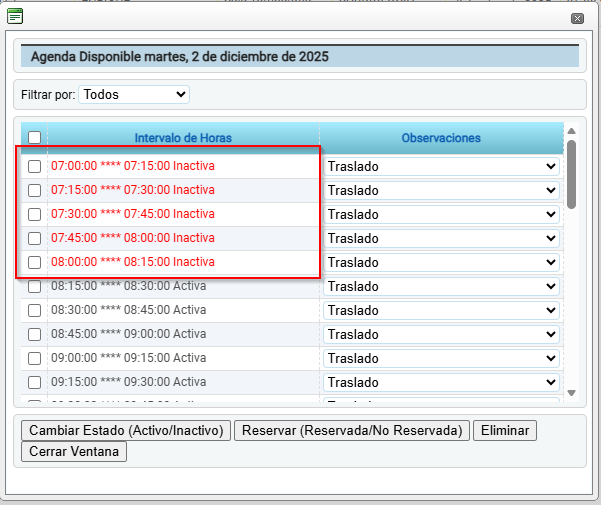Open Observaciones dropdown for 07:00:00 slot
The image size is (601, 505).
pyautogui.click(x=441, y=166)
